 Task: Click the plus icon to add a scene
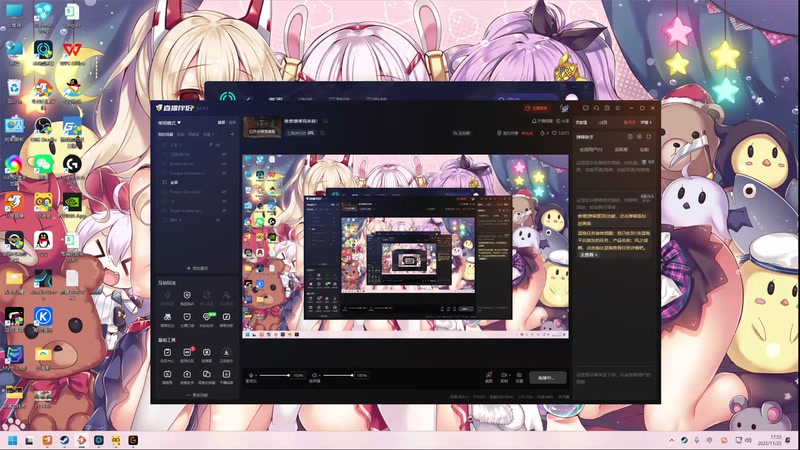(x=232, y=134)
